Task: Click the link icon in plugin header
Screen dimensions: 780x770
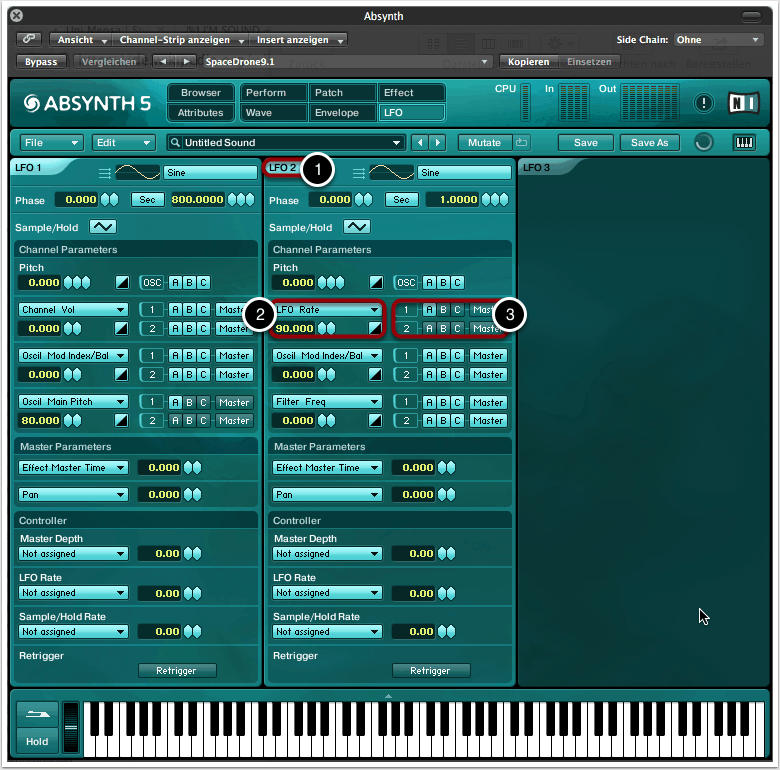Action: coord(30,40)
